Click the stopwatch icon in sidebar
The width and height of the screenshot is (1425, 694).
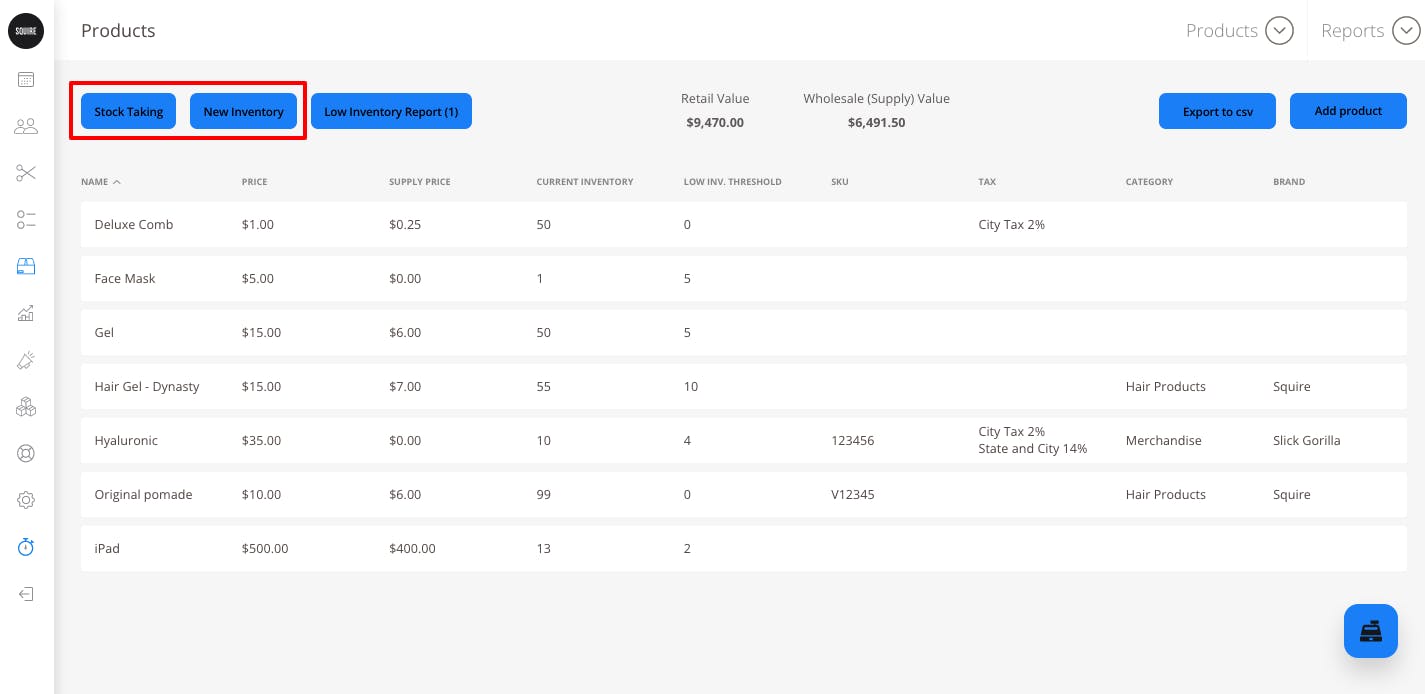click(x=26, y=547)
